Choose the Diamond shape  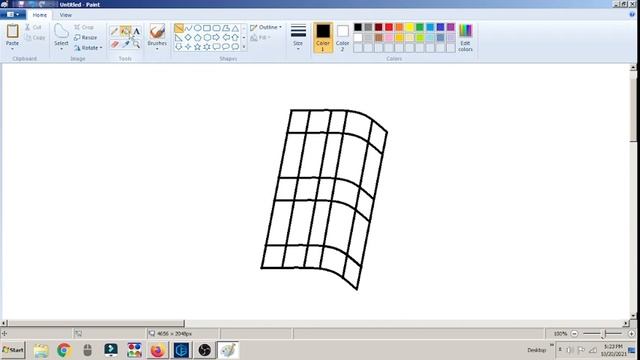(188, 38)
